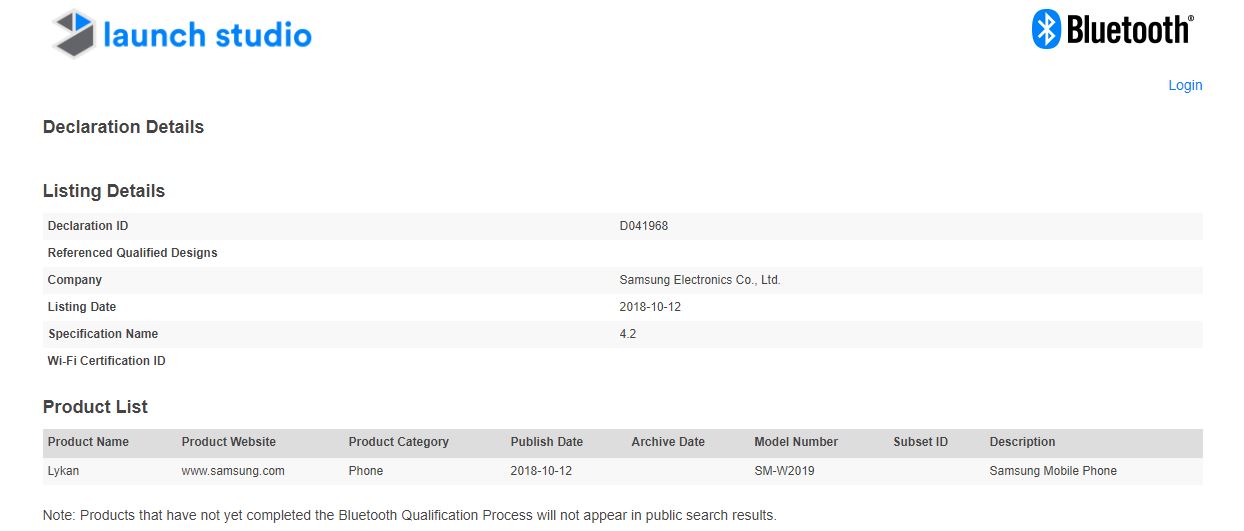Open the Login link
Image resolution: width=1244 pixels, height=531 pixels.
point(1185,85)
